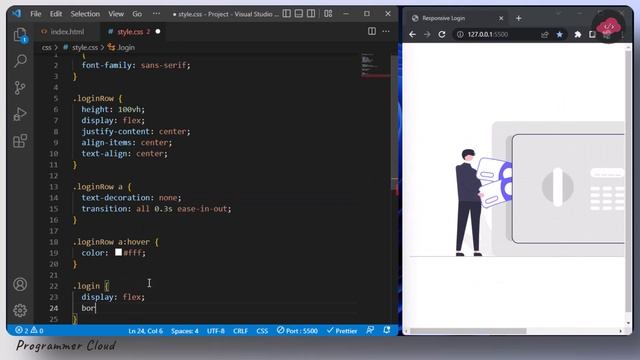Screen dimensions: 640x360
Task: Click browser horizontal scrollbar thumb
Action: pos(468,331)
